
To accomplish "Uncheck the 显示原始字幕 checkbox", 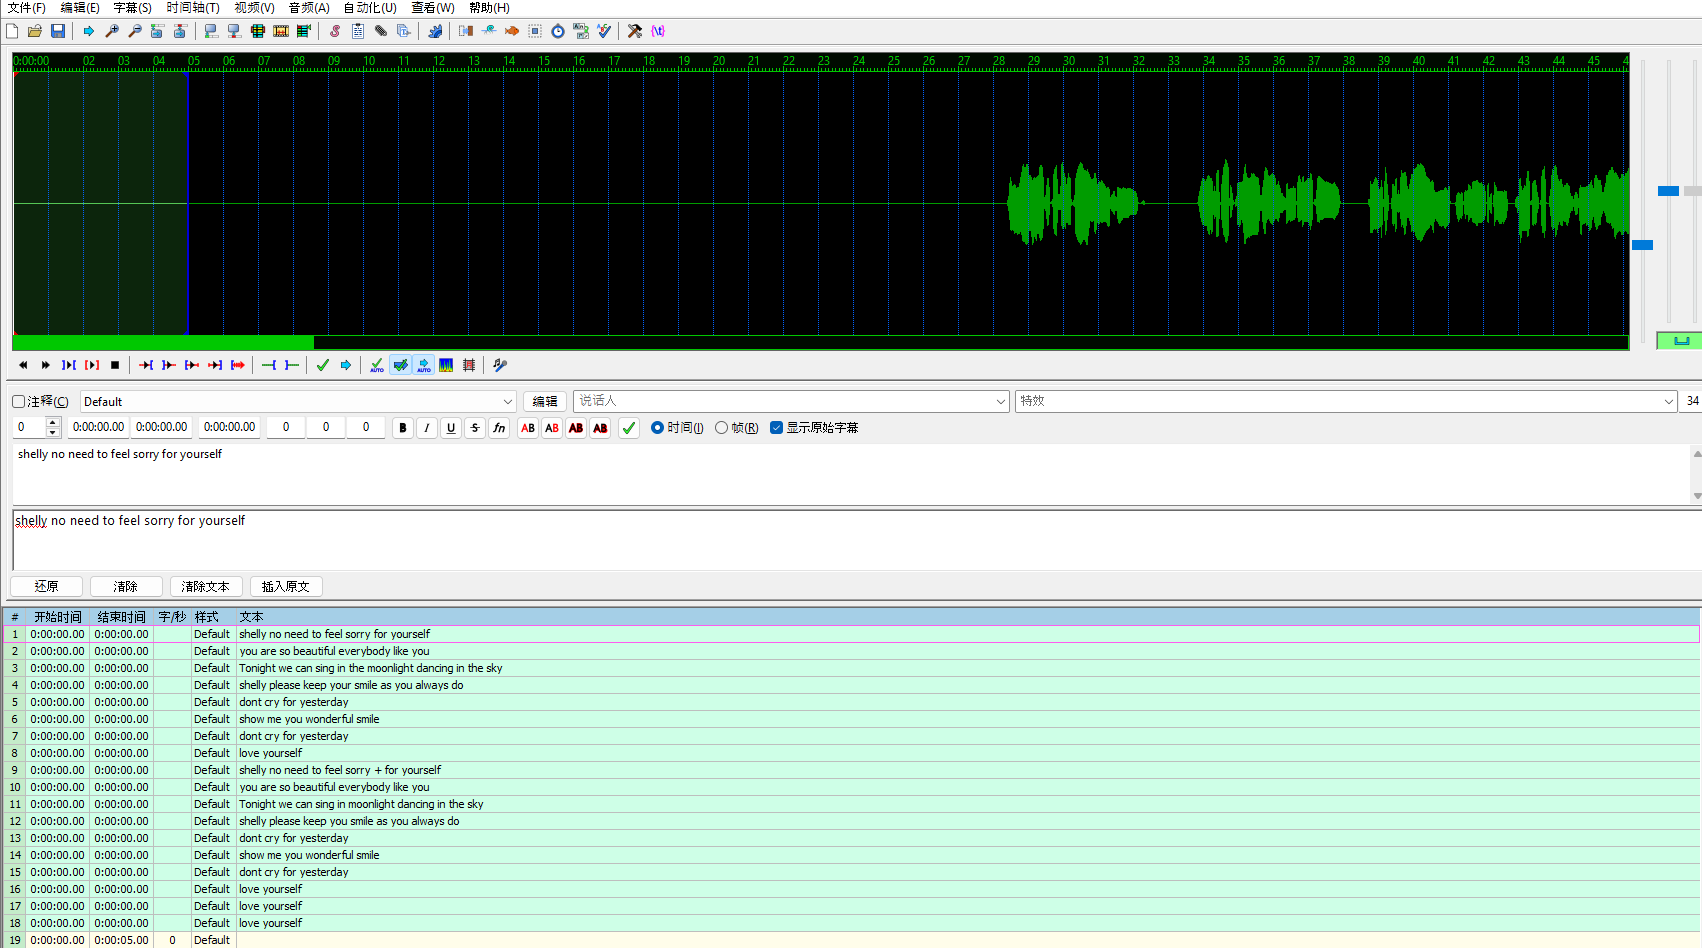I will 776,428.
